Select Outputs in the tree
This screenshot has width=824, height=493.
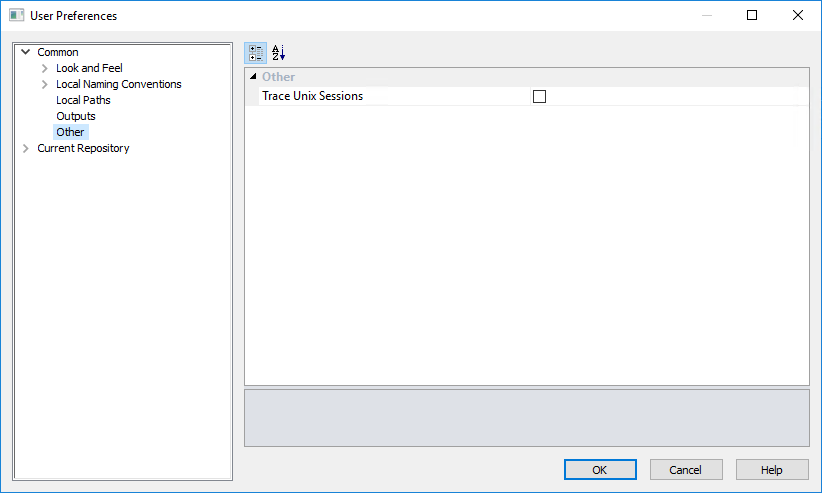coord(76,116)
